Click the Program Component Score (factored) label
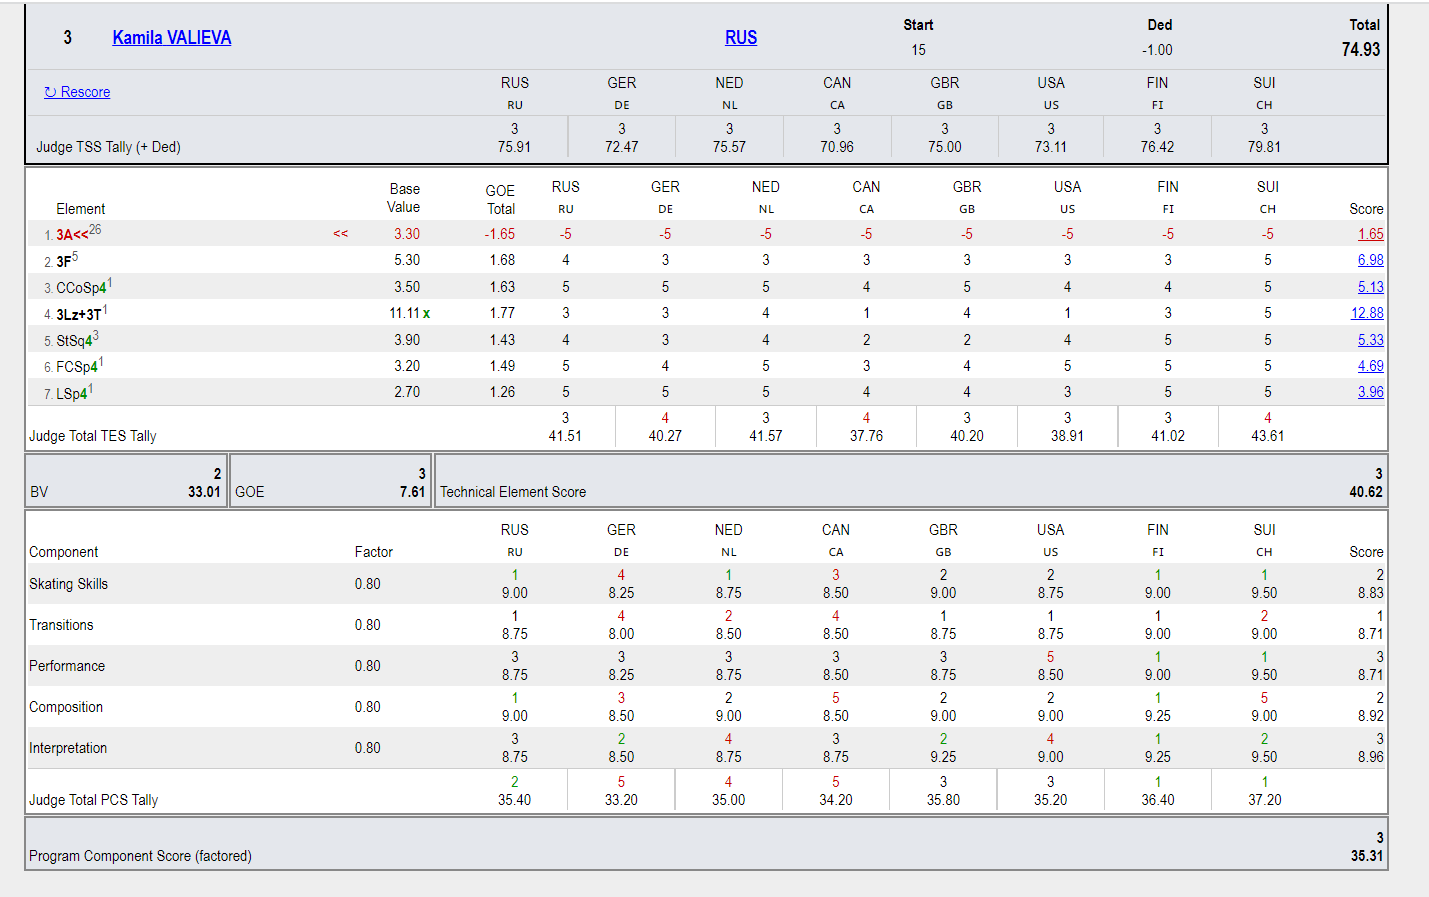 pyautogui.click(x=140, y=856)
